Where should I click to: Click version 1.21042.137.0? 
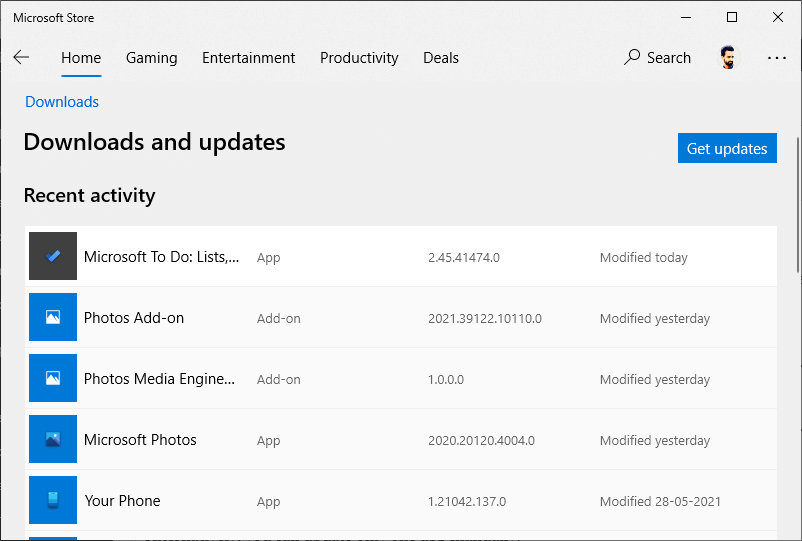(467, 502)
